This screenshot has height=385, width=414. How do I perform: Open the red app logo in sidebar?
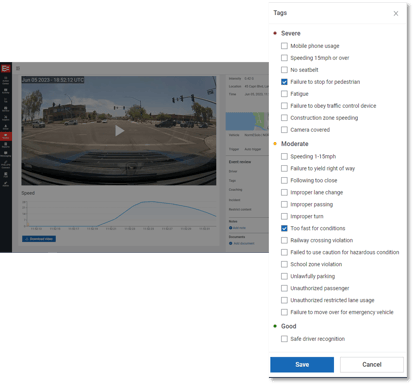click(6, 69)
